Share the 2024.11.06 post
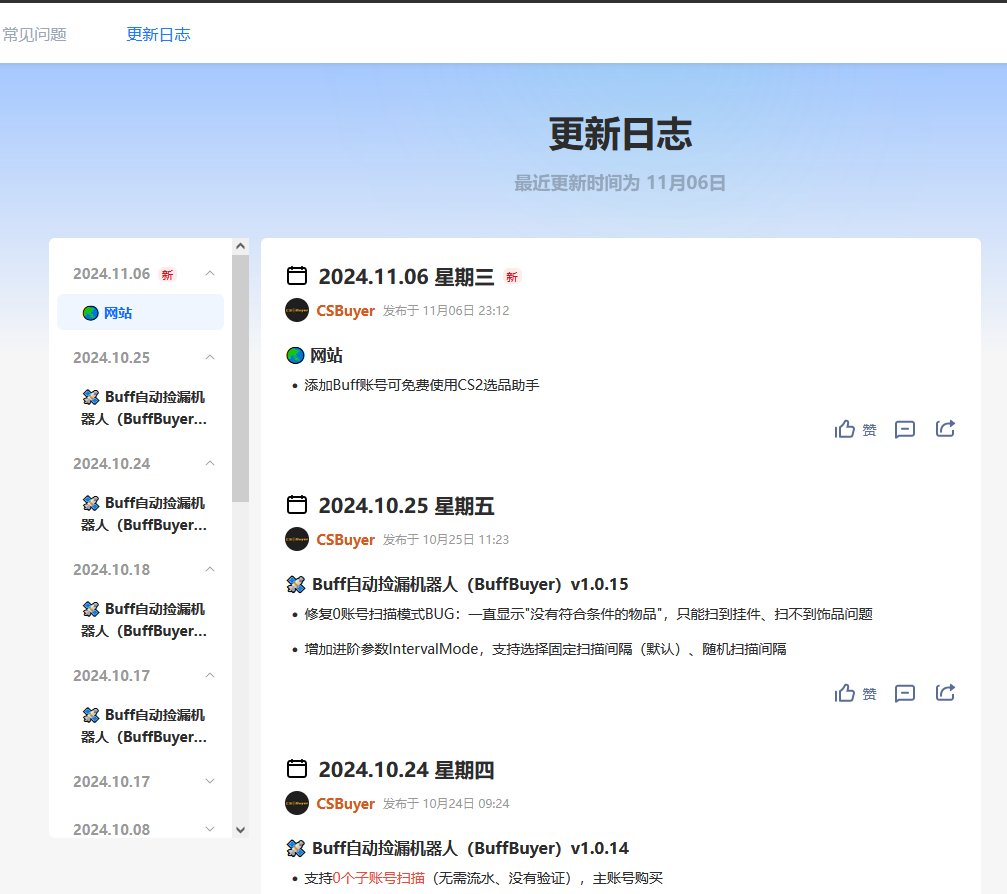1007x894 pixels. click(945, 428)
